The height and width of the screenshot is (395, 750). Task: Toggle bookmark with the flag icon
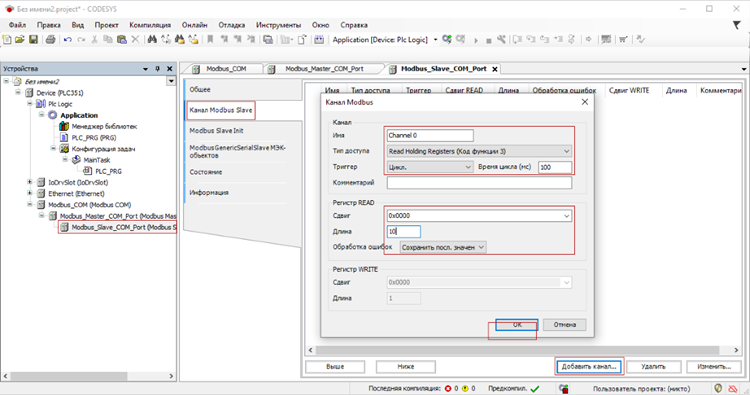[x=210, y=40]
